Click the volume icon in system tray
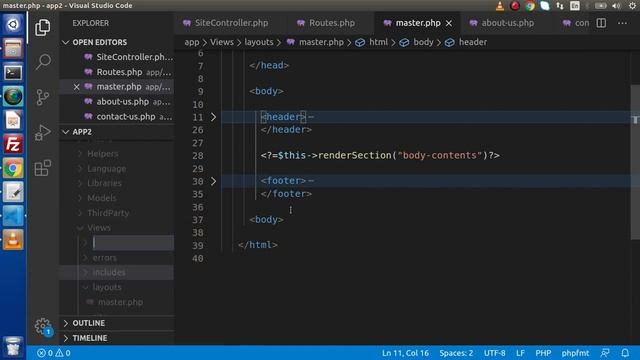 (616, 6)
